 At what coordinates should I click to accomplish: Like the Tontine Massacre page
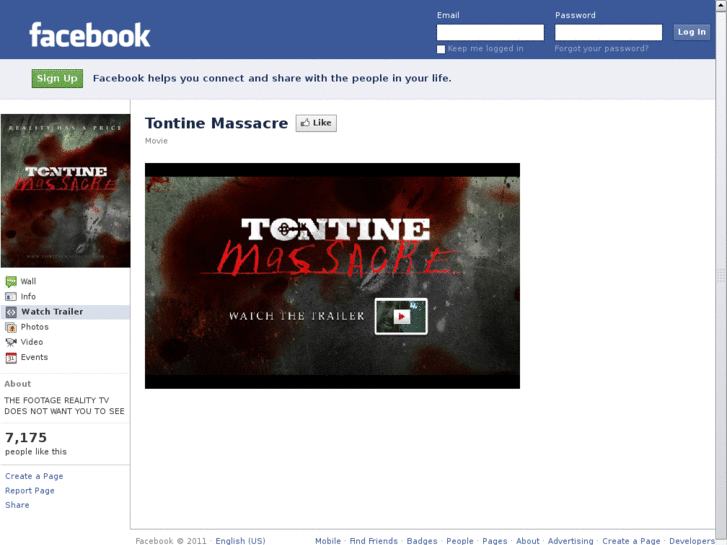click(316, 123)
